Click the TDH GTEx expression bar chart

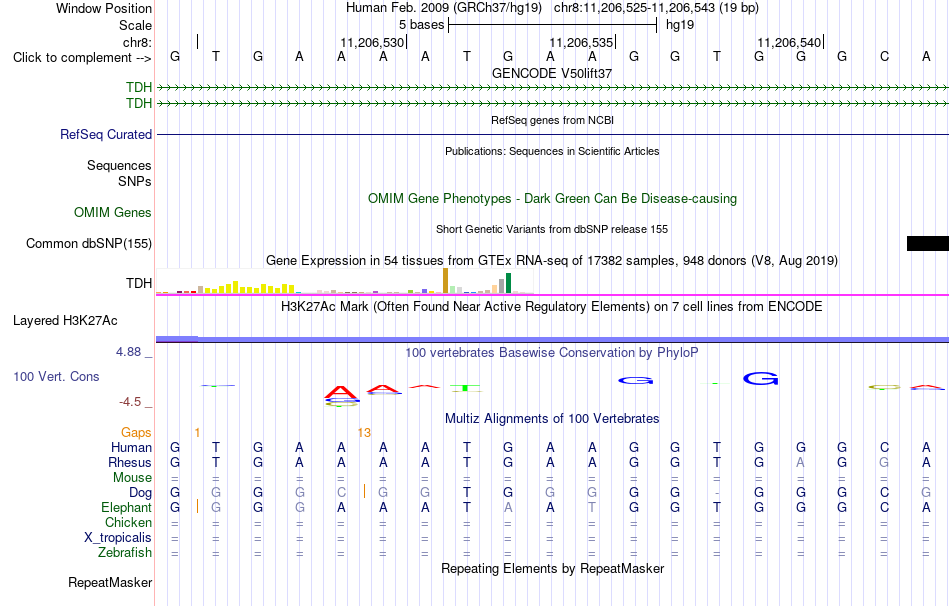click(x=345, y=281)
